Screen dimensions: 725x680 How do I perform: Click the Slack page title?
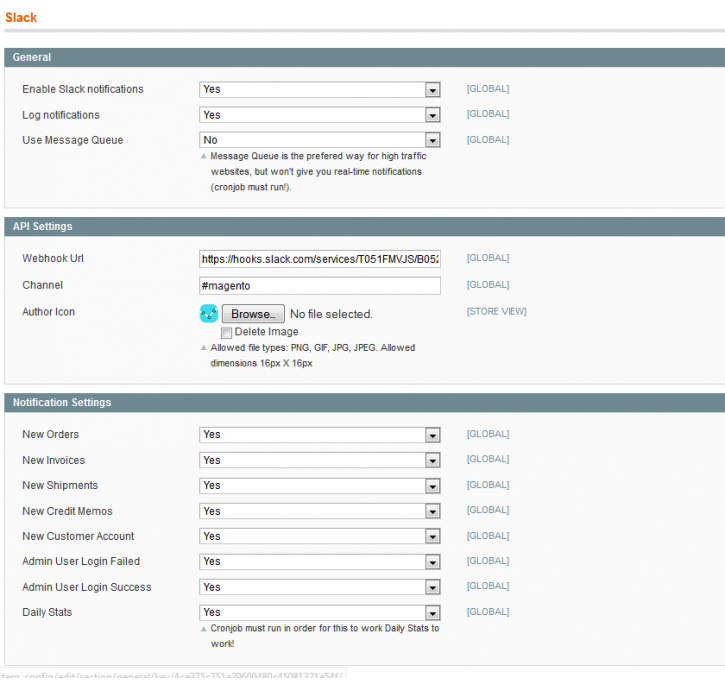pyautogui.click(x=21, y=18)
